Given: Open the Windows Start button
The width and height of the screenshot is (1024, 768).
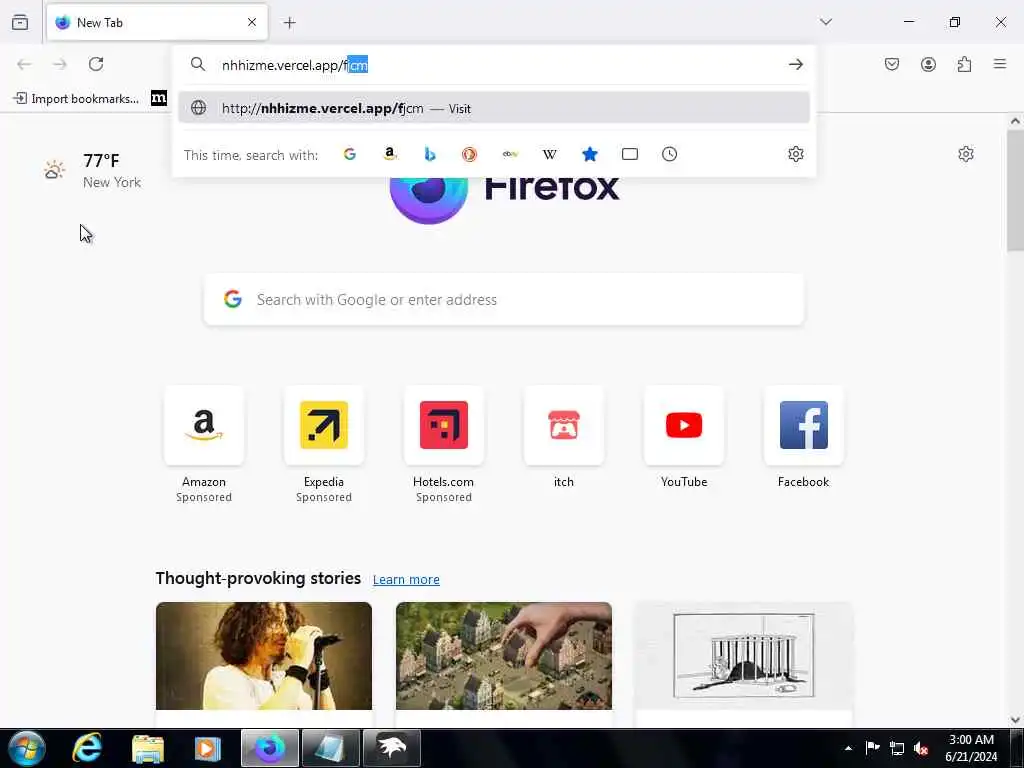Looking at the screenshot, I should click(27, 748).
